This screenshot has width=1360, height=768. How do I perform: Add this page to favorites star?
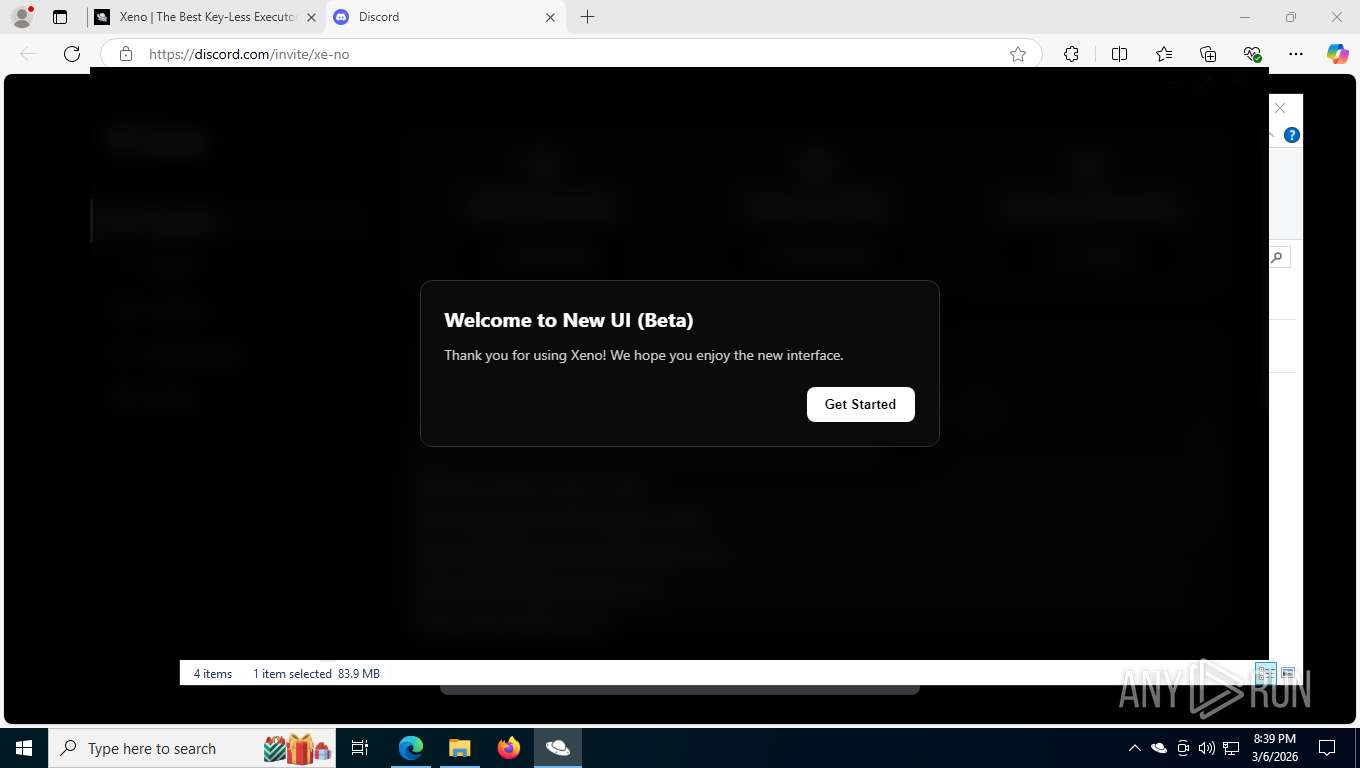coord(1018,54)
